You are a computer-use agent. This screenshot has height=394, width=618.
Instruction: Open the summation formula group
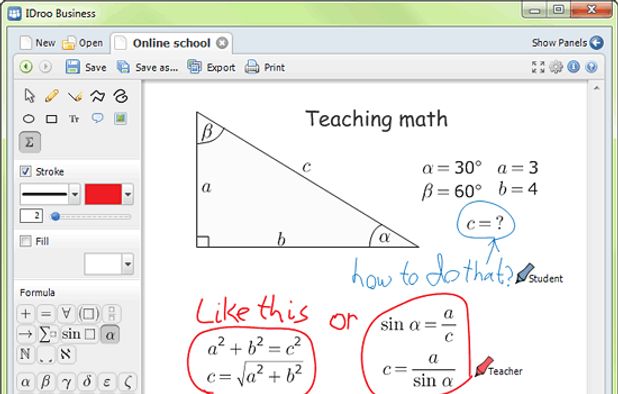click(x=47, y=334)
